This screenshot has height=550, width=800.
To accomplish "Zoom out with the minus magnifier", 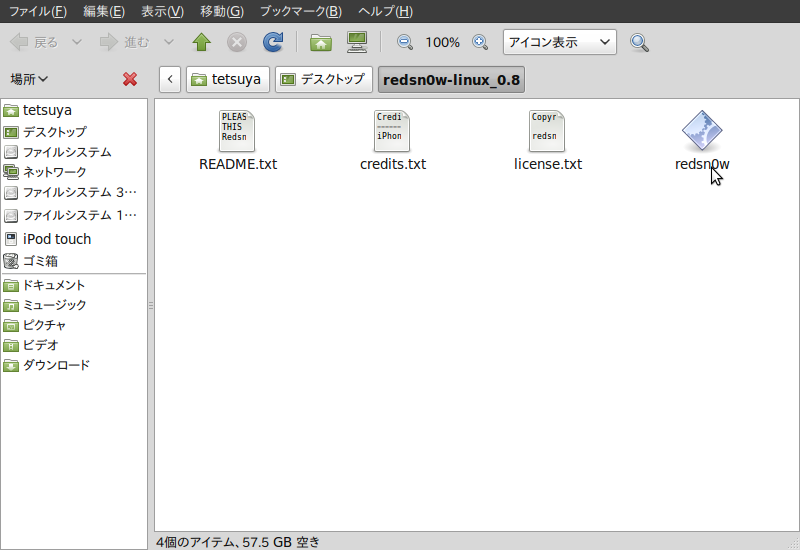I will click(x=405, y=42).
